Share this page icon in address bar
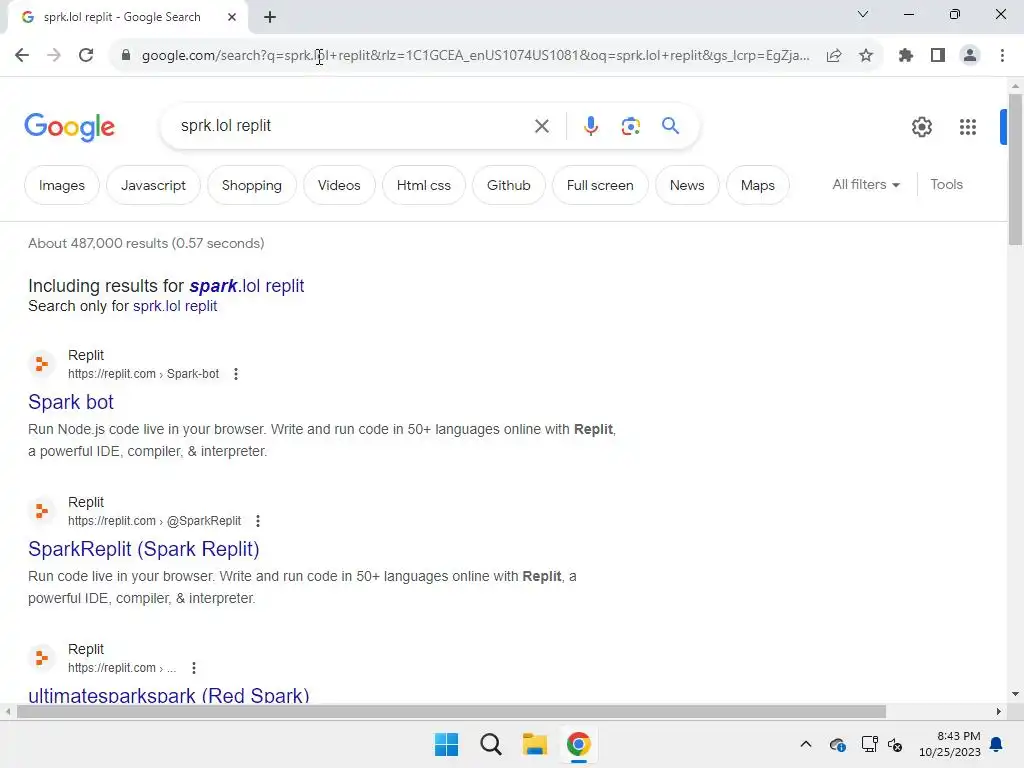 tap(834, 56)
